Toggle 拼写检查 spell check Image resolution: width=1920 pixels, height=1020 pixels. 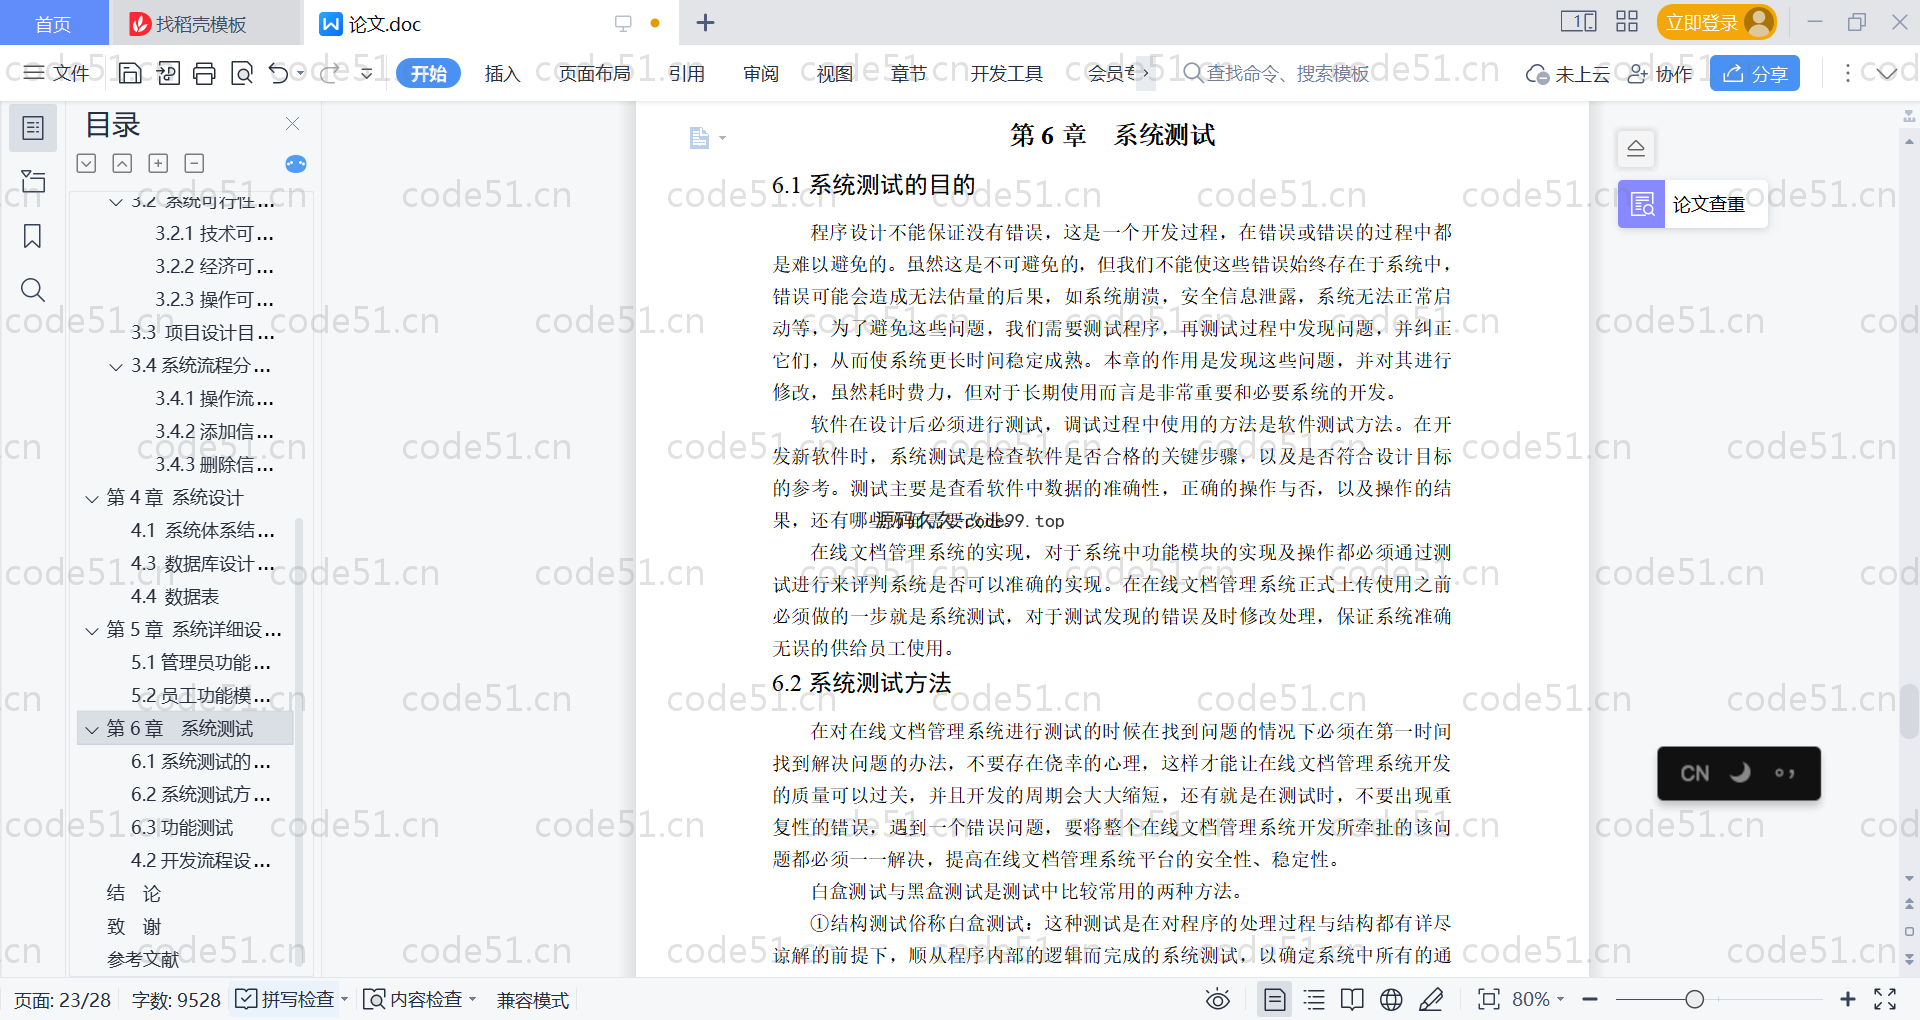pyautogui.click(x=285, y=999)
